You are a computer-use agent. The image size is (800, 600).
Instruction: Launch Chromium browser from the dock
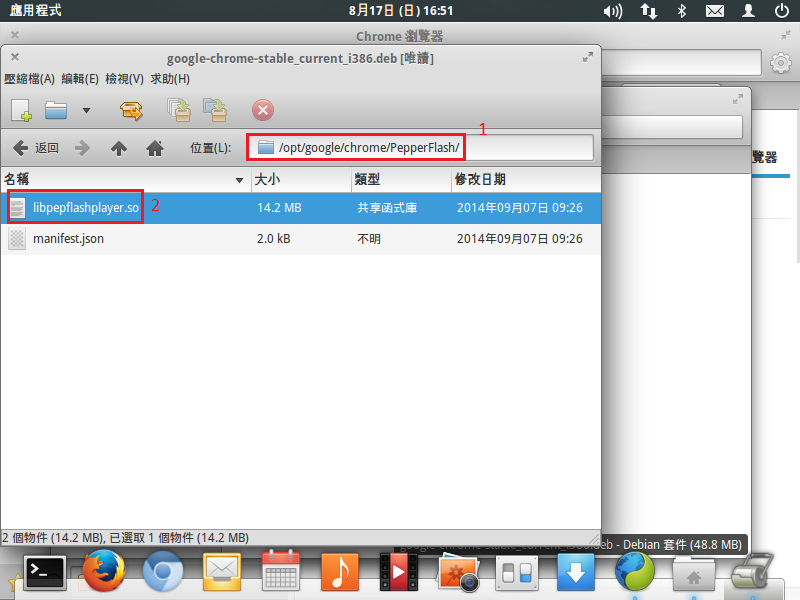[163, 571]
